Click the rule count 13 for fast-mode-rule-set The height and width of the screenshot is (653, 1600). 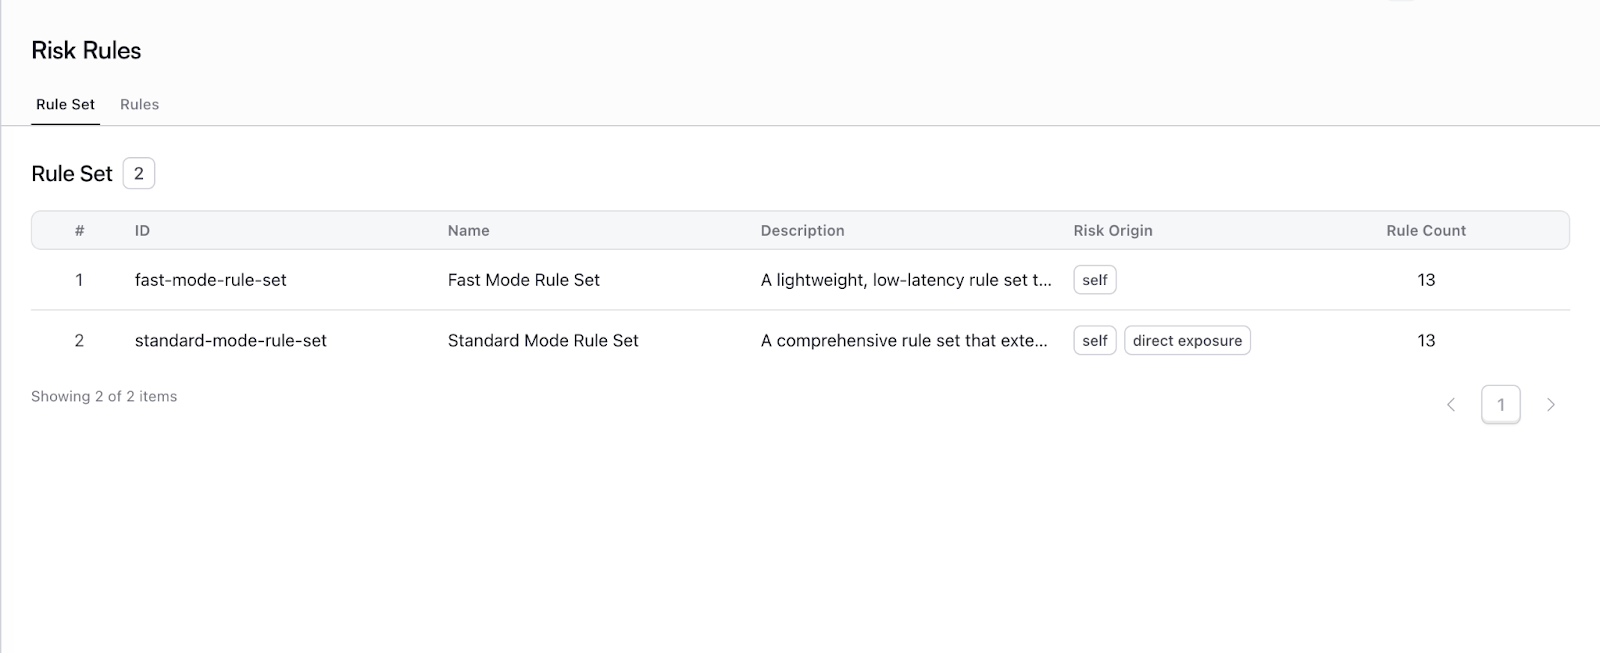coord(1425,280)
